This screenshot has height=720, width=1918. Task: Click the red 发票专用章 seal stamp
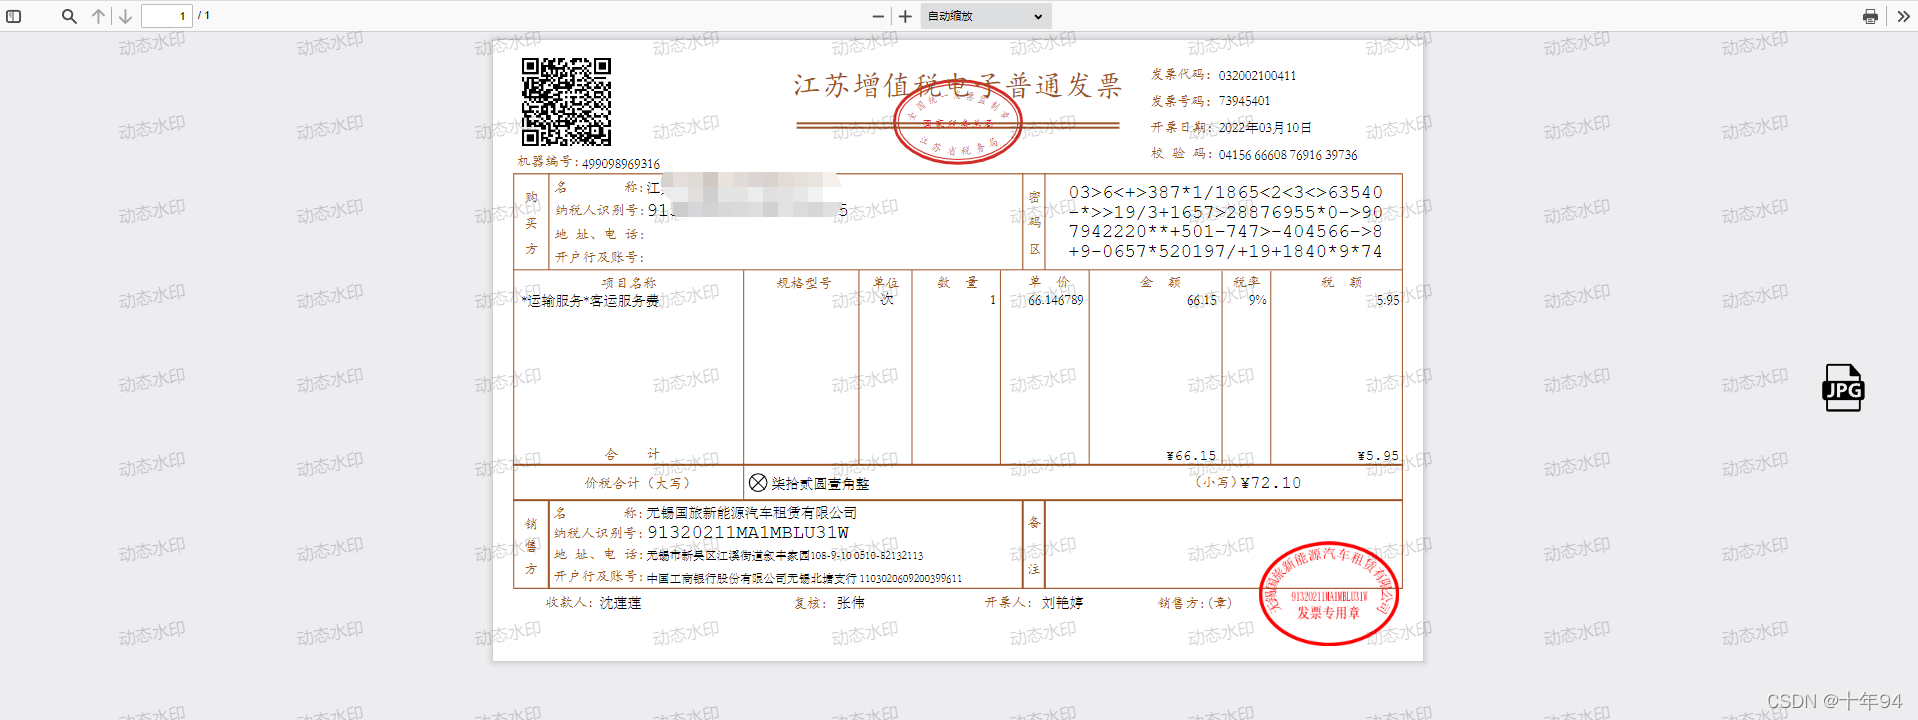[x=1328, y=594]
